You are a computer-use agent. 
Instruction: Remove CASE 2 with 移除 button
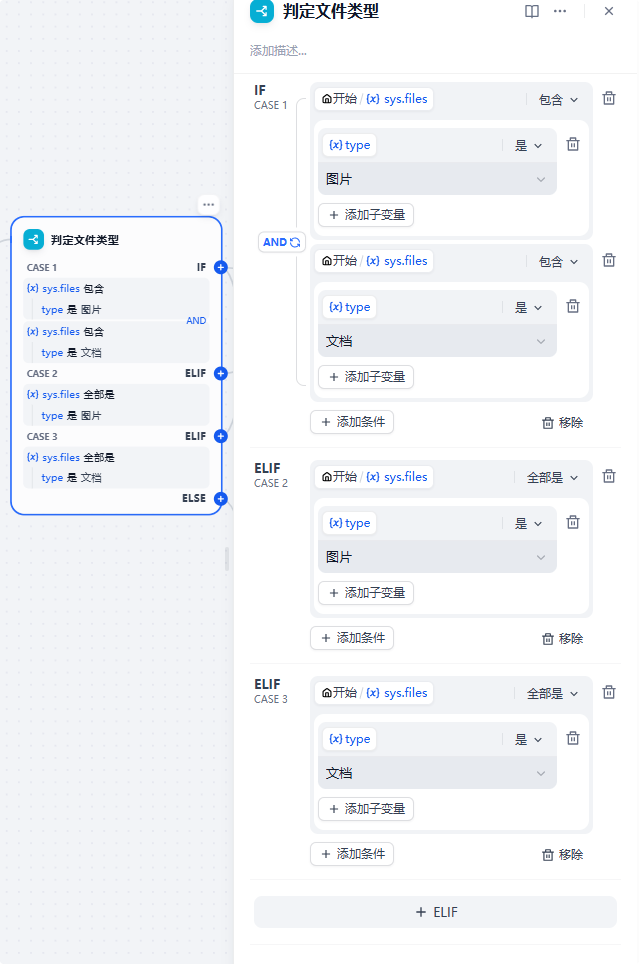pos(562,638)
